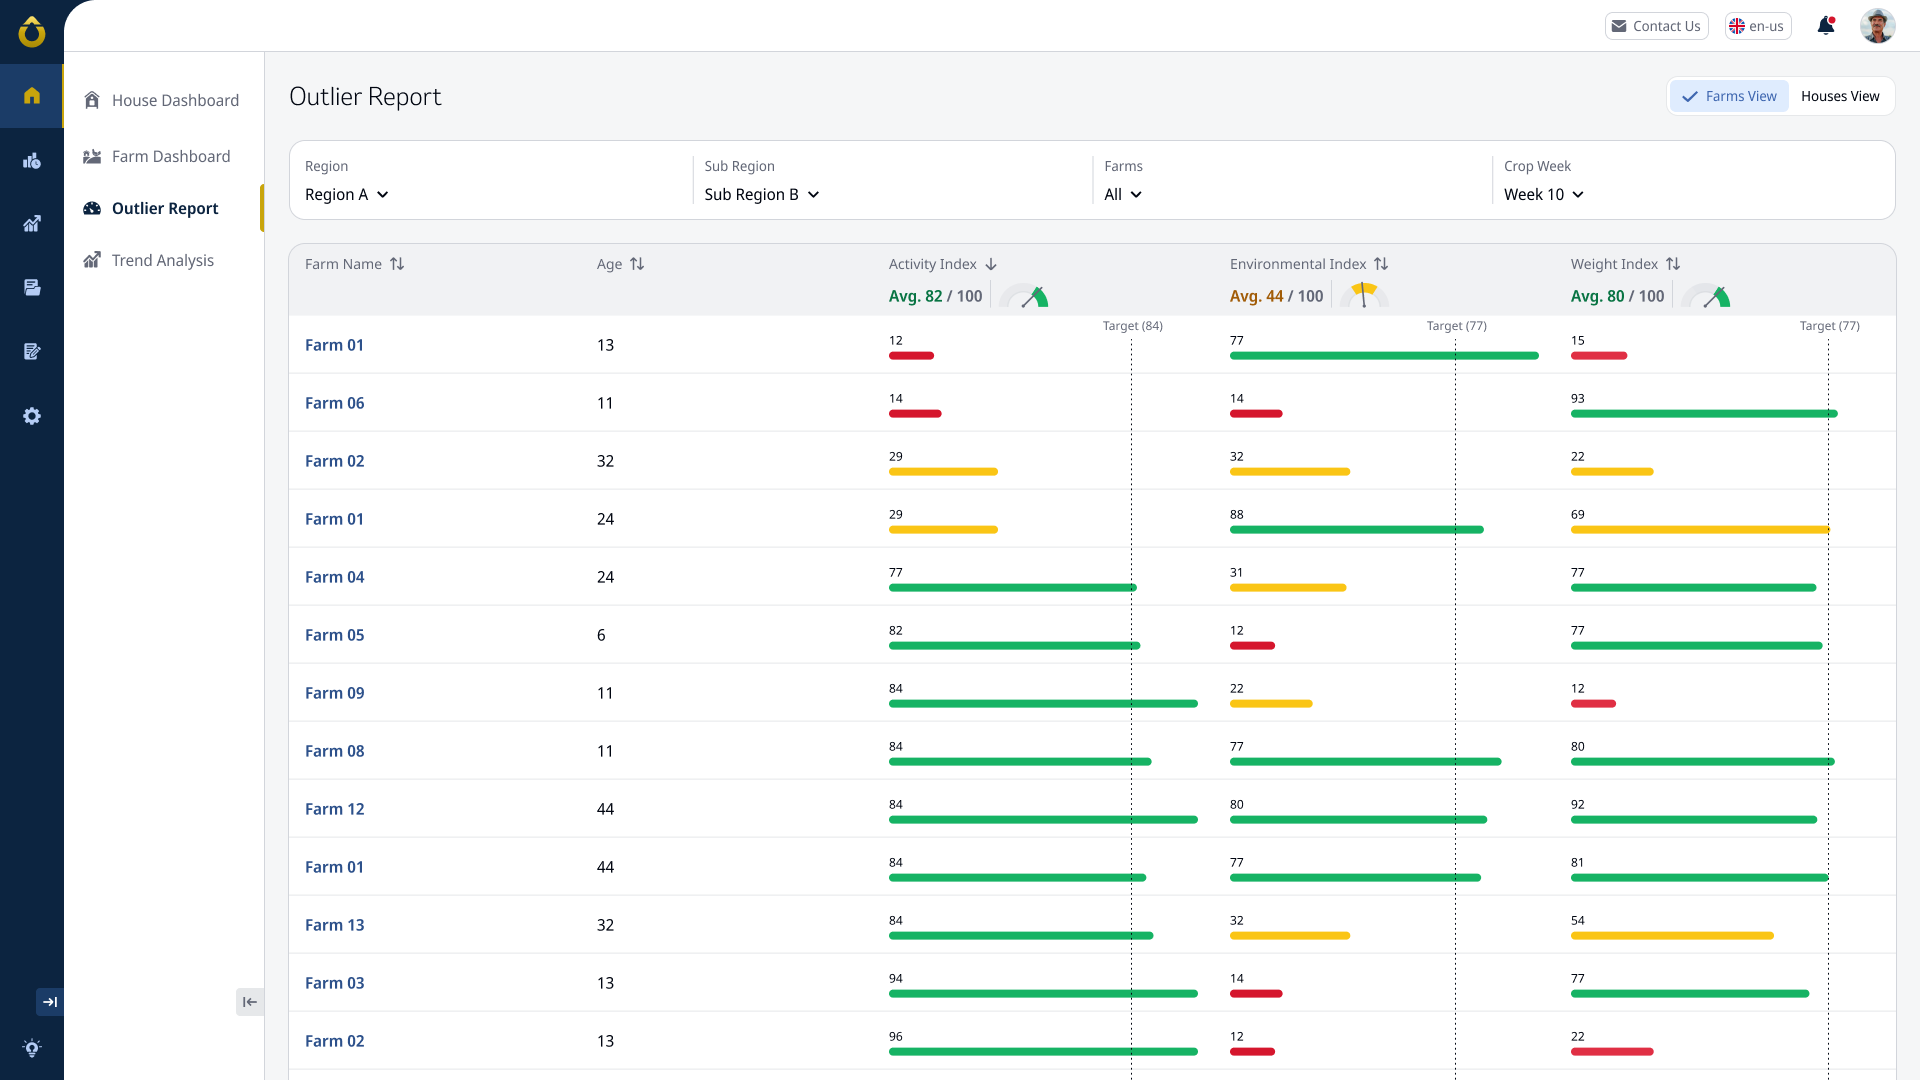
Task: Open the Crop Week dropdown
Action: [1543, 194]
